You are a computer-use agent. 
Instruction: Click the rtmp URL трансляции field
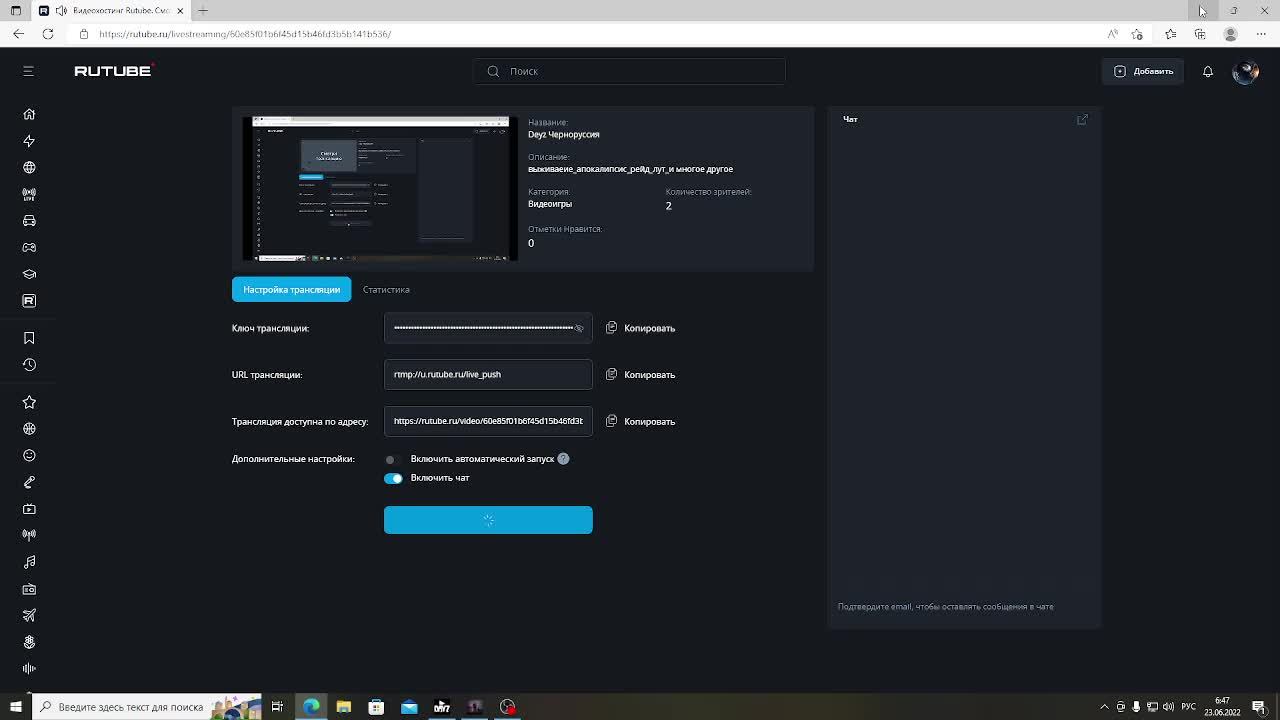[488, 375]
